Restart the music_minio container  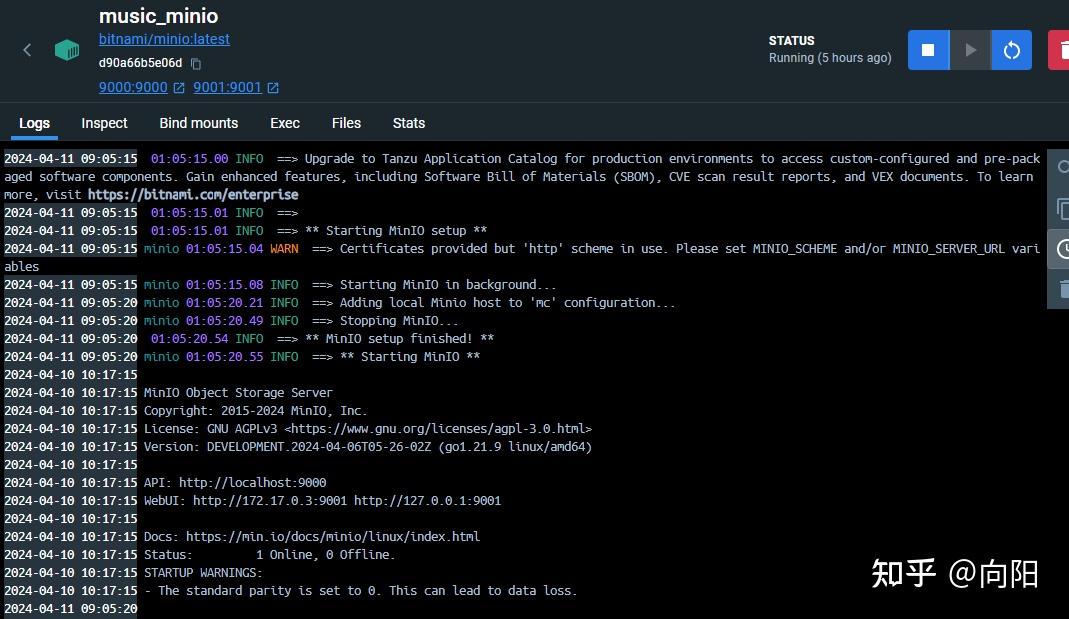pyautogui.click(x=1011, y=50)
